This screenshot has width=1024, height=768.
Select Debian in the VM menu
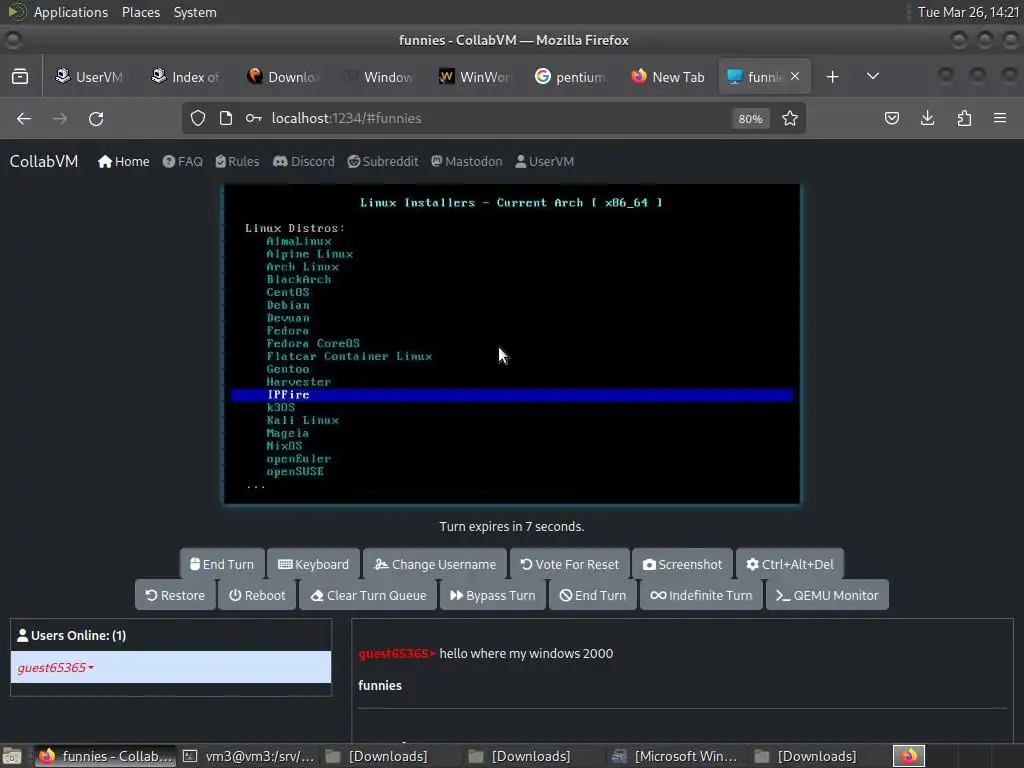pos(288,305)
